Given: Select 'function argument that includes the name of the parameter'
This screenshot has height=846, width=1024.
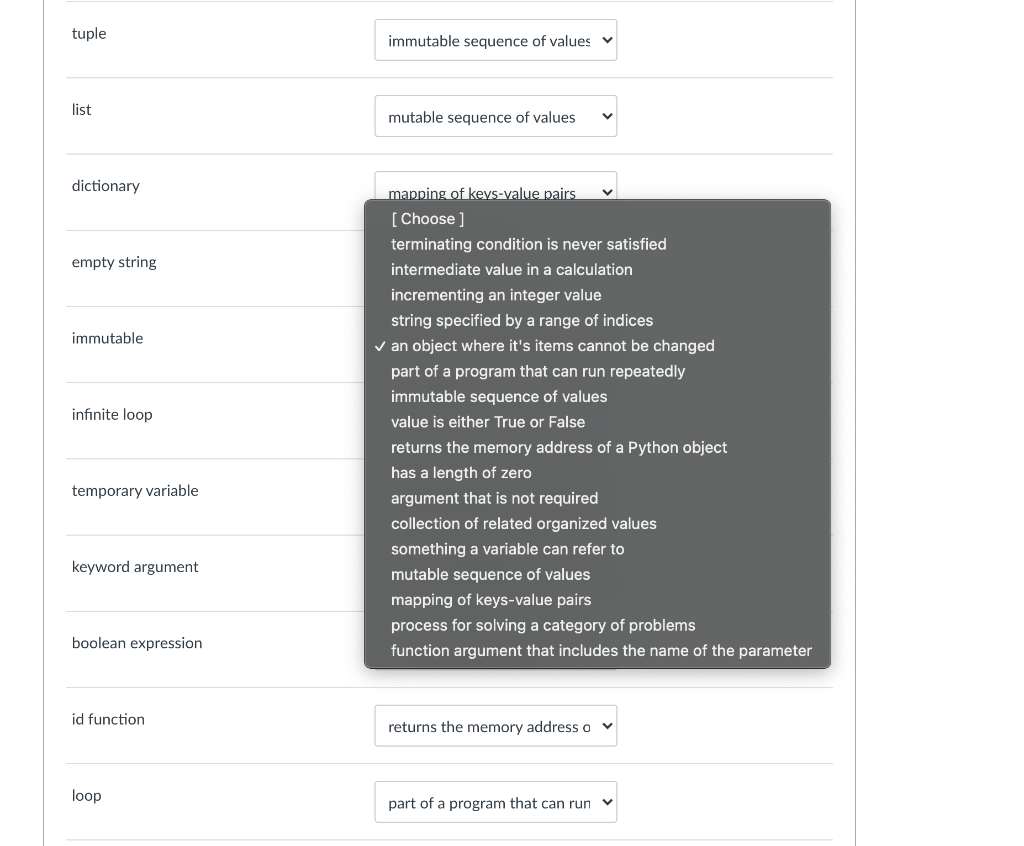Looking at the screenshot, I should [x=601, y=651].
